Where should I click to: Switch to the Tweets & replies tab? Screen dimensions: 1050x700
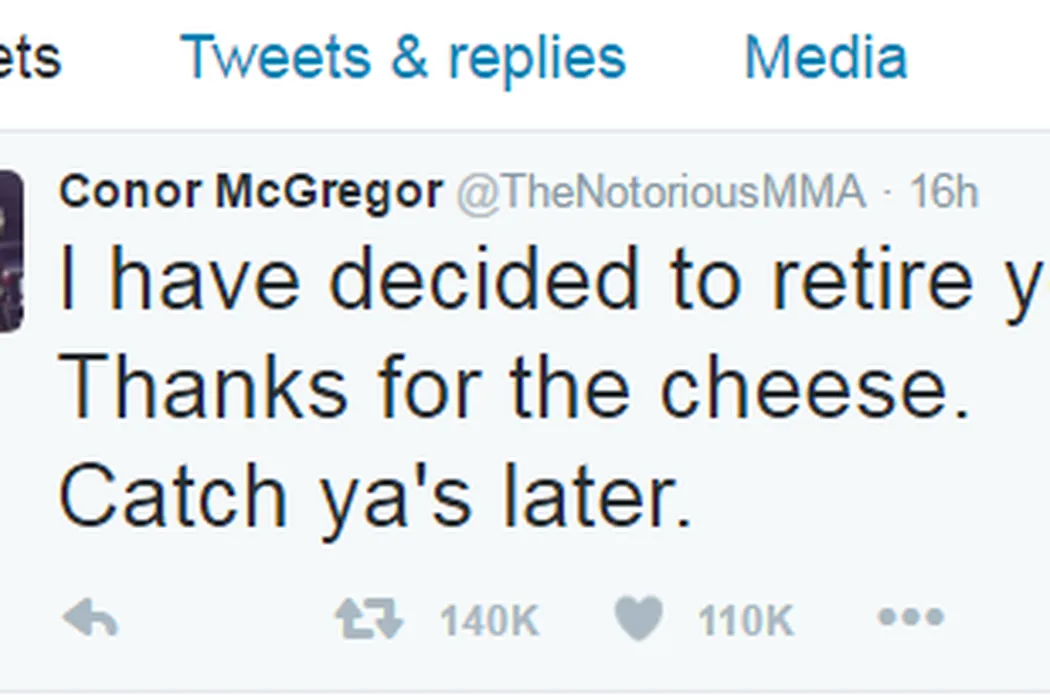tap(403, 58)
